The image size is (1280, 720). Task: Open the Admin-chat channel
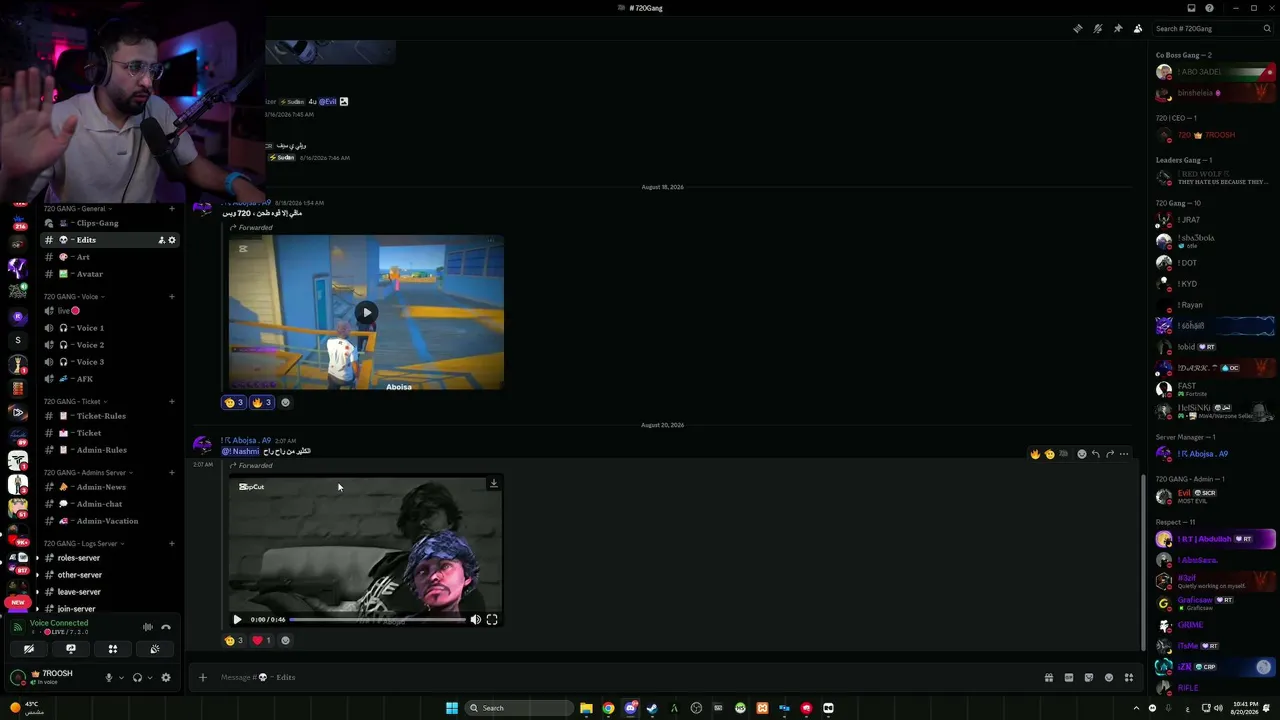[x=110, y=504]
